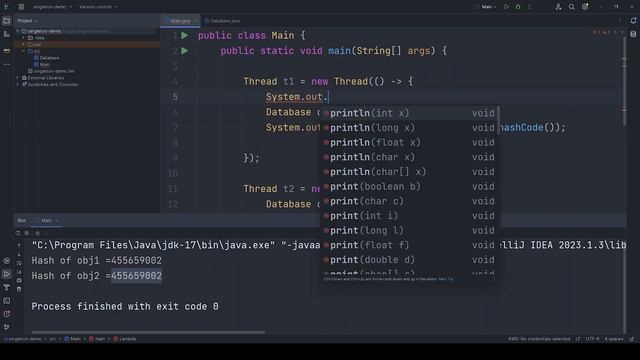The height and width of the screenshot is (360, 640).
Task: Expand the out folder
Action: point(24,44)
